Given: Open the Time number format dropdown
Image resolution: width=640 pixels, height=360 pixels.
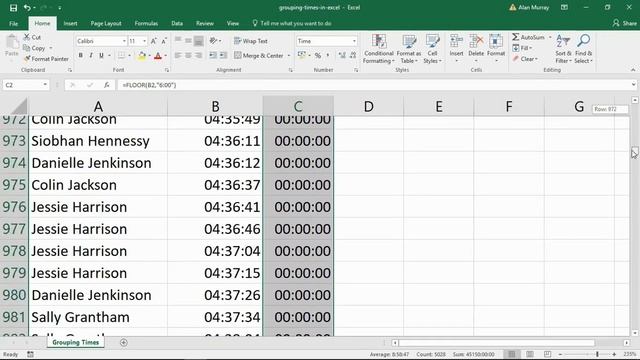Looking at the screenshot, I should 354,41.
